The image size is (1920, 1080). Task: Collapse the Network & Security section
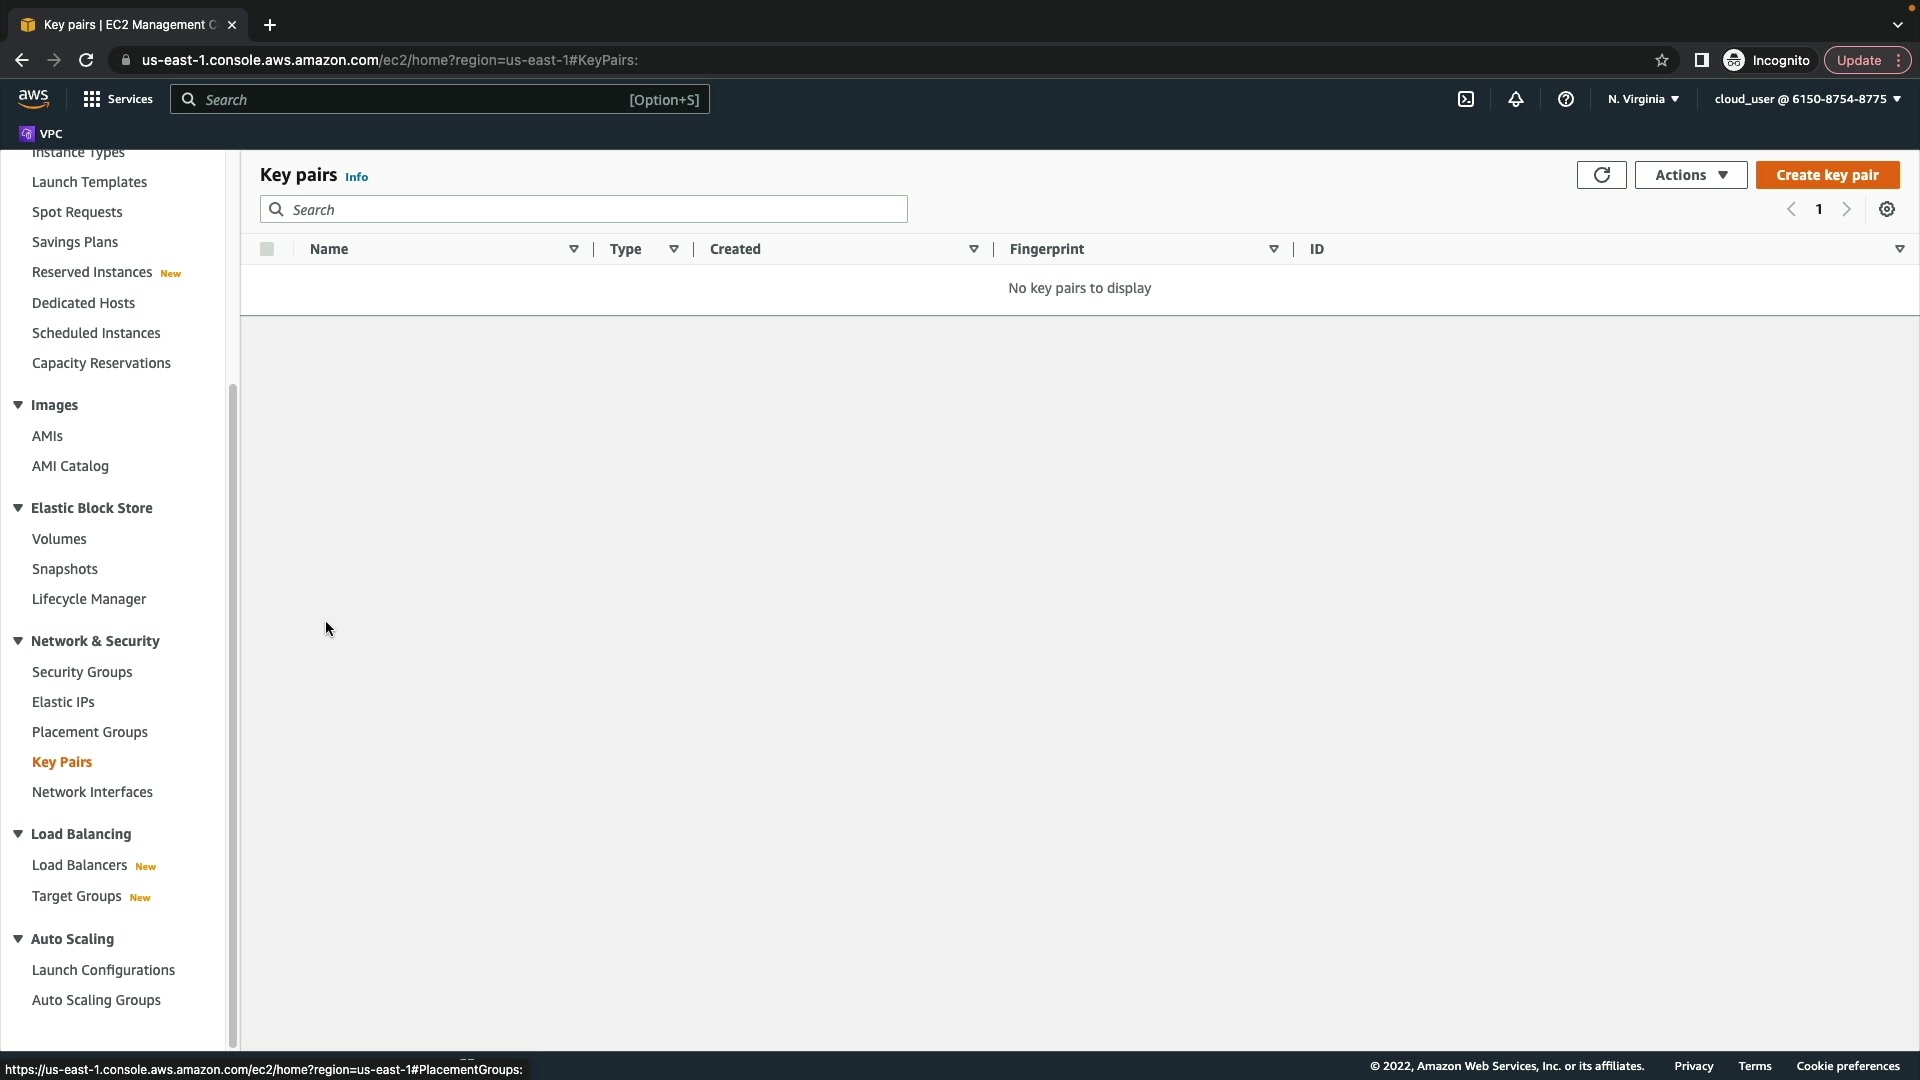[18, 641]
